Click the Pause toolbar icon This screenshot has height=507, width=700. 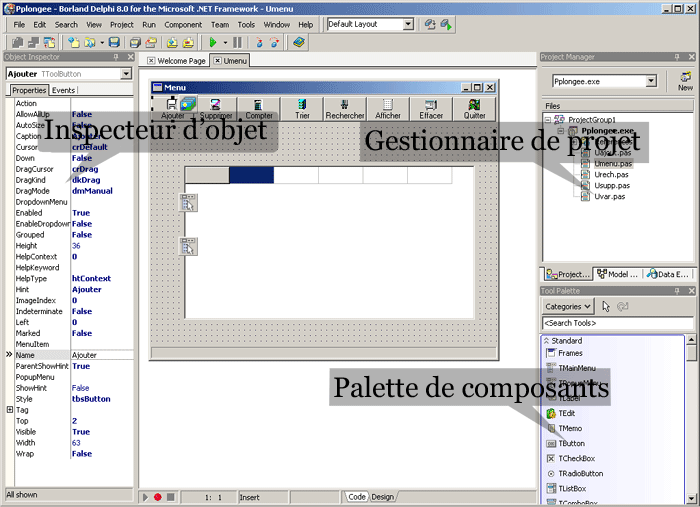tap(237, 42)
